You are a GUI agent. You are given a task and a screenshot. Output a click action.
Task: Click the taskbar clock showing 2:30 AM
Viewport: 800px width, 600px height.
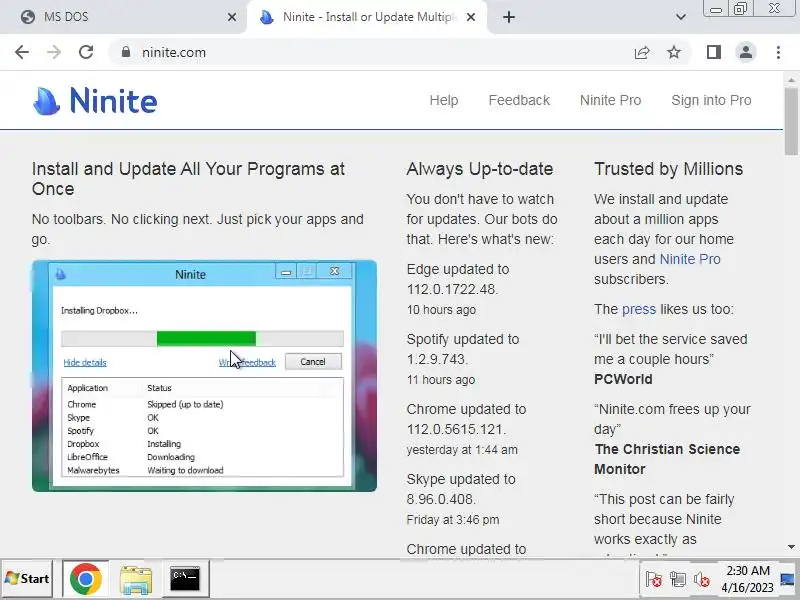pyautogui.click(x=747, y=579)
